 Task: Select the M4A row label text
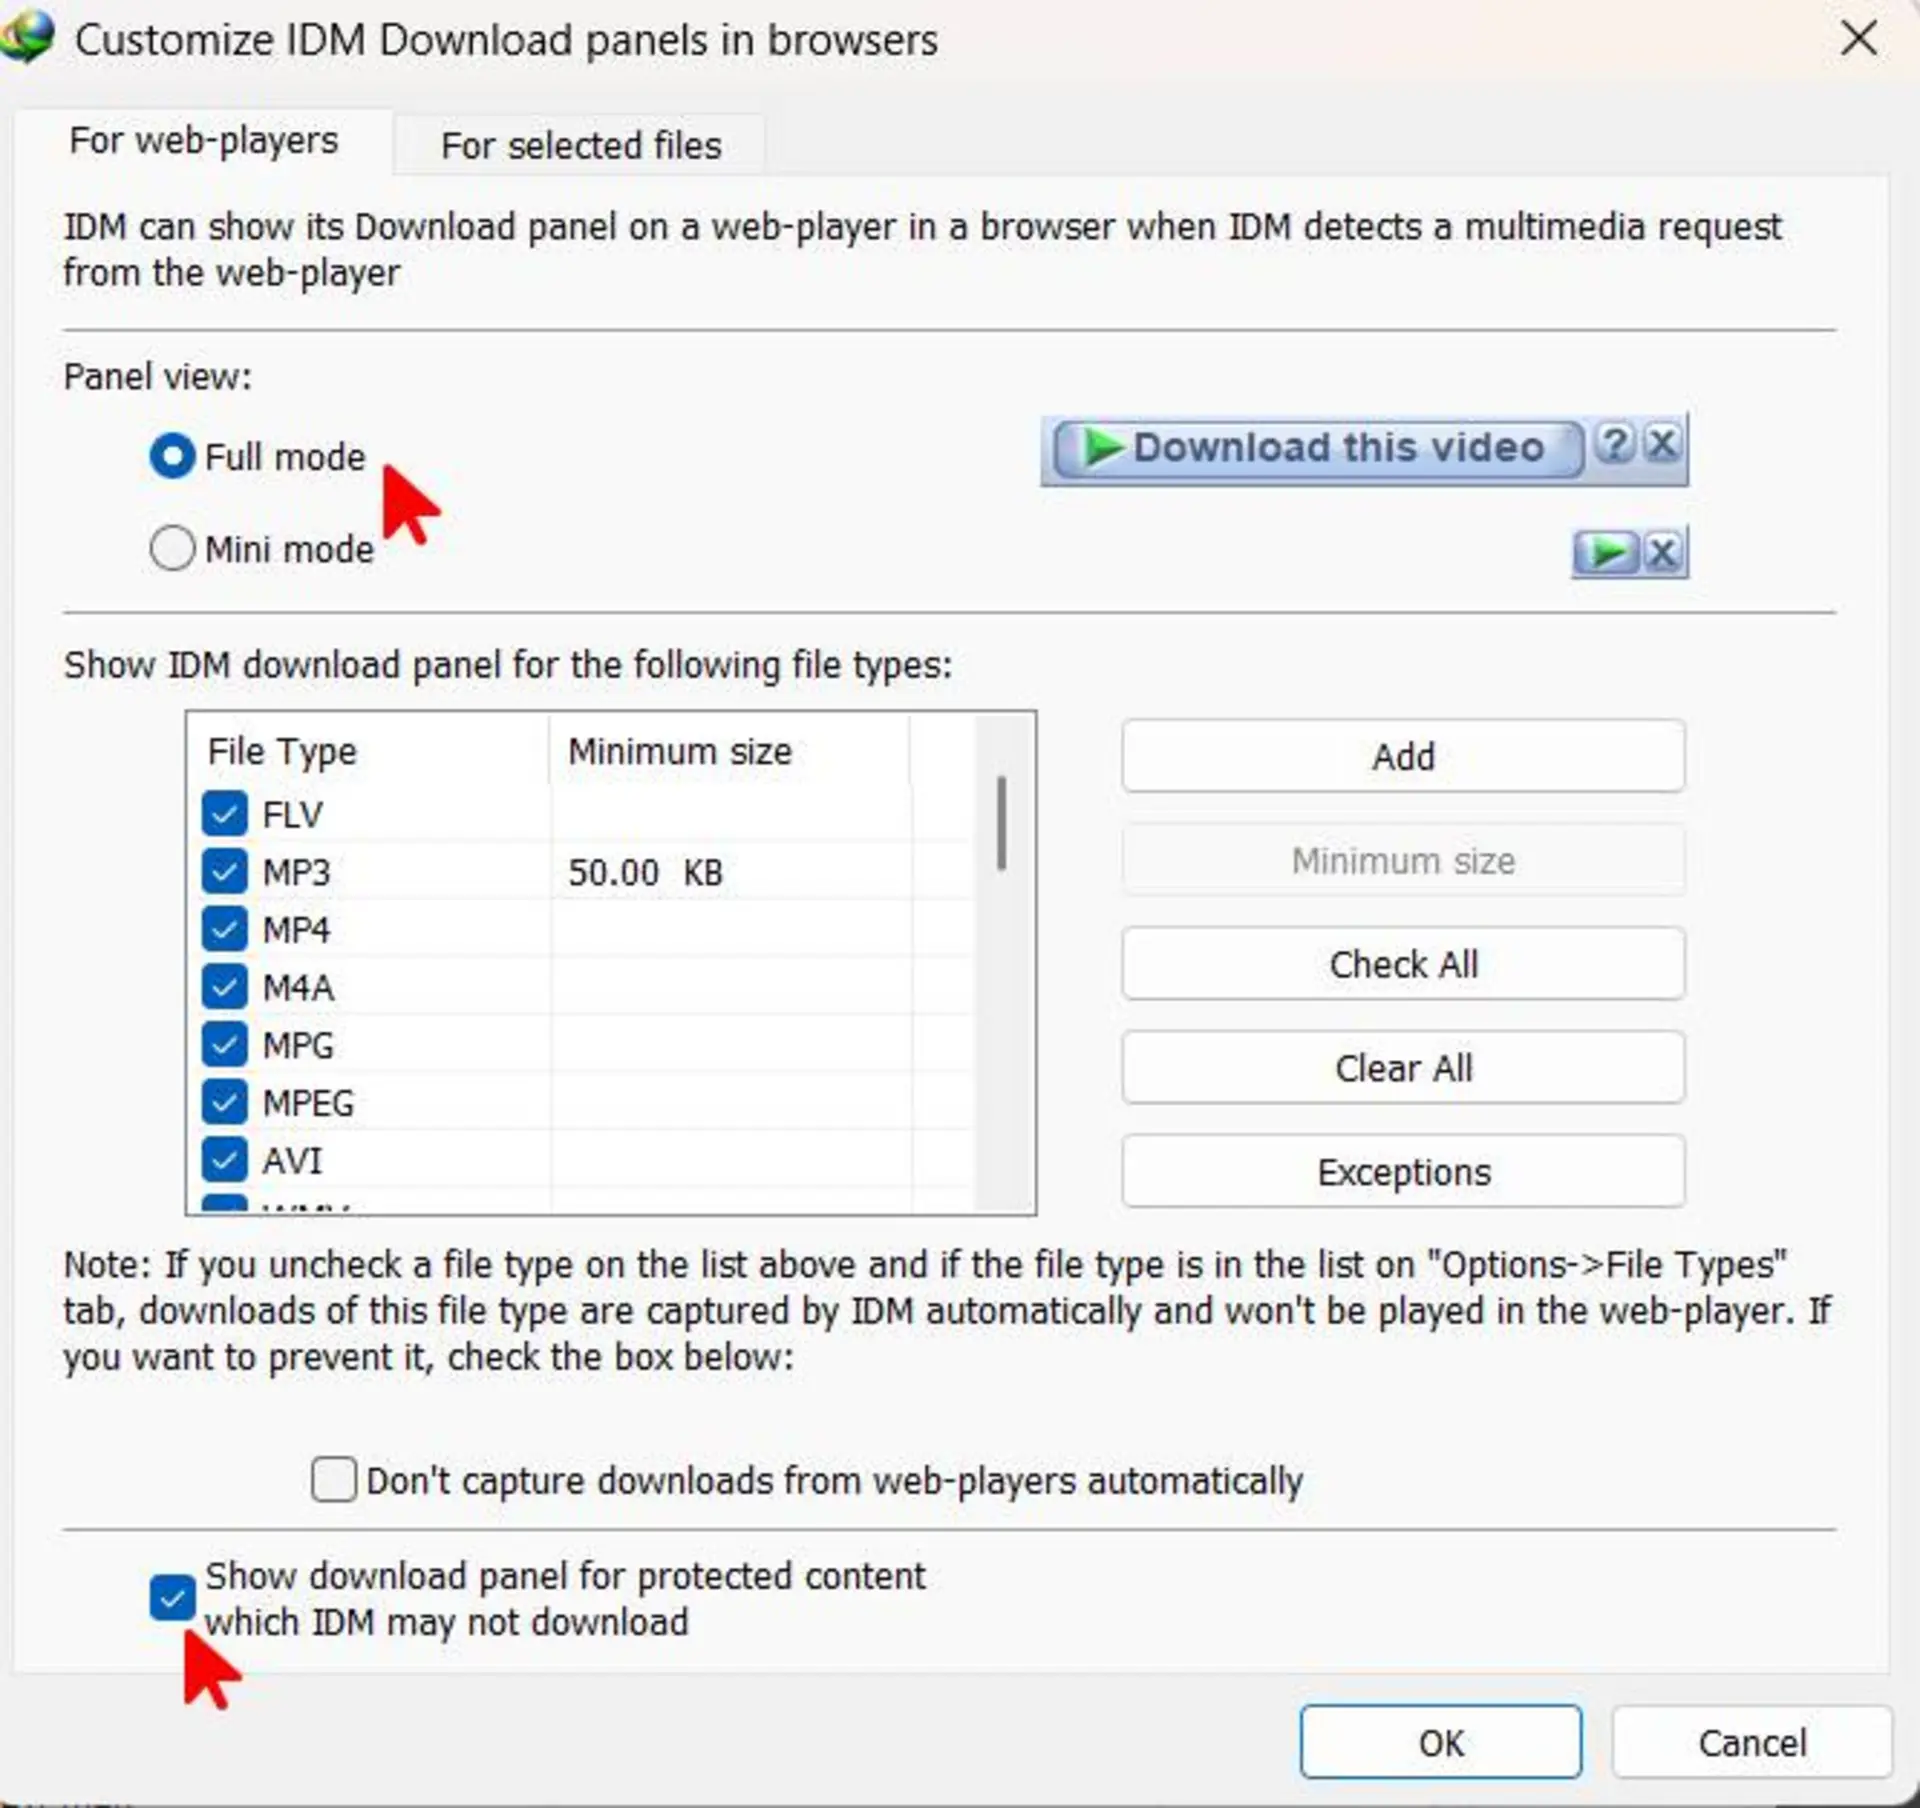298,988
